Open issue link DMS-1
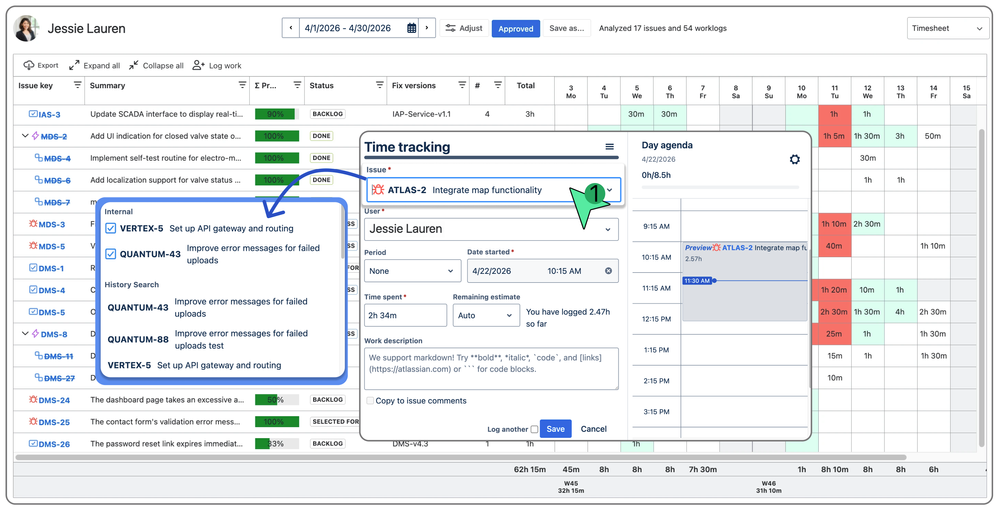This screenshot has width=999, height=509. (52, 268)
